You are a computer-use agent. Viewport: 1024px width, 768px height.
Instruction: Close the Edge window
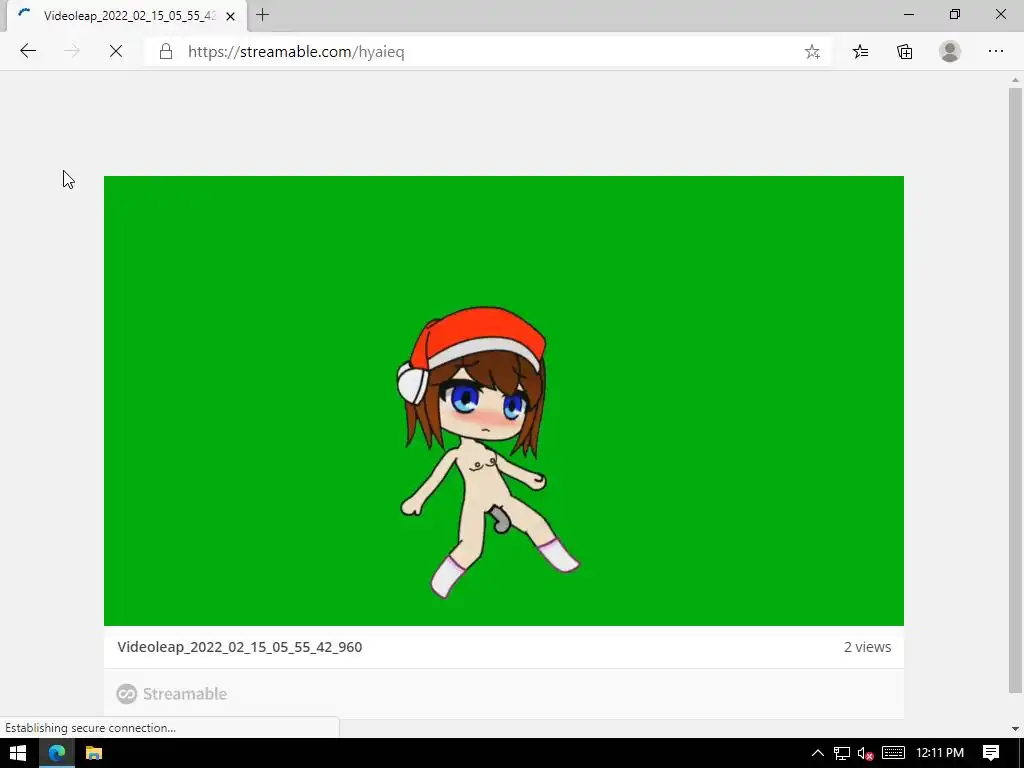click(1000, 14)
